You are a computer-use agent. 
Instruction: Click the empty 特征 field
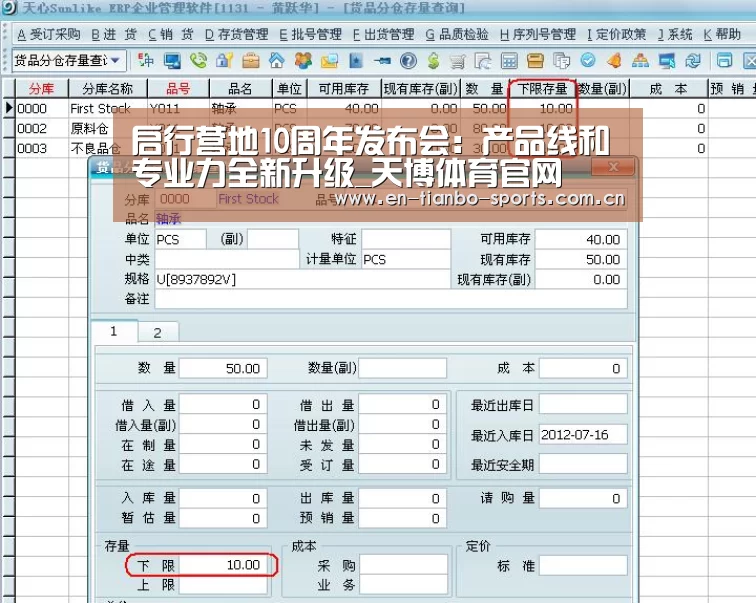tap(406, 239)
